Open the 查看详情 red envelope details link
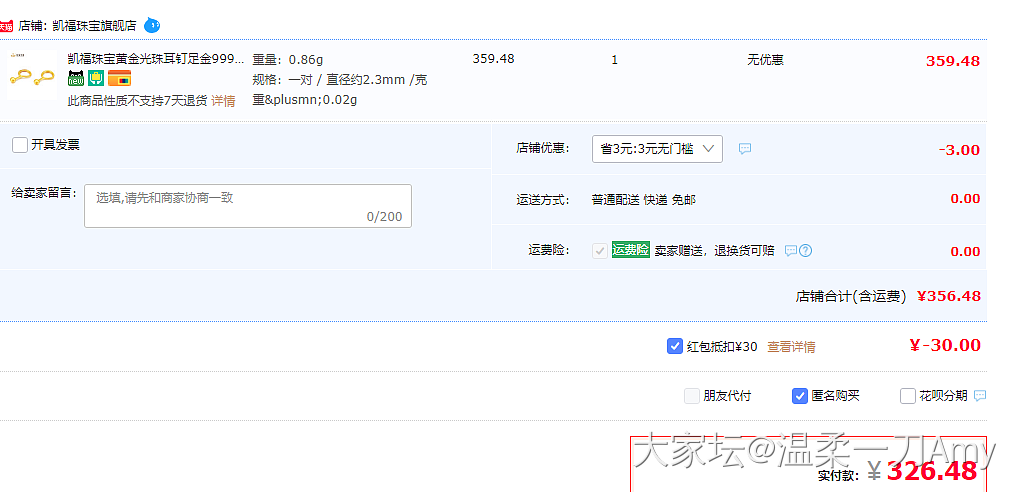1019x492 pixels. click(x=791, y=347)
